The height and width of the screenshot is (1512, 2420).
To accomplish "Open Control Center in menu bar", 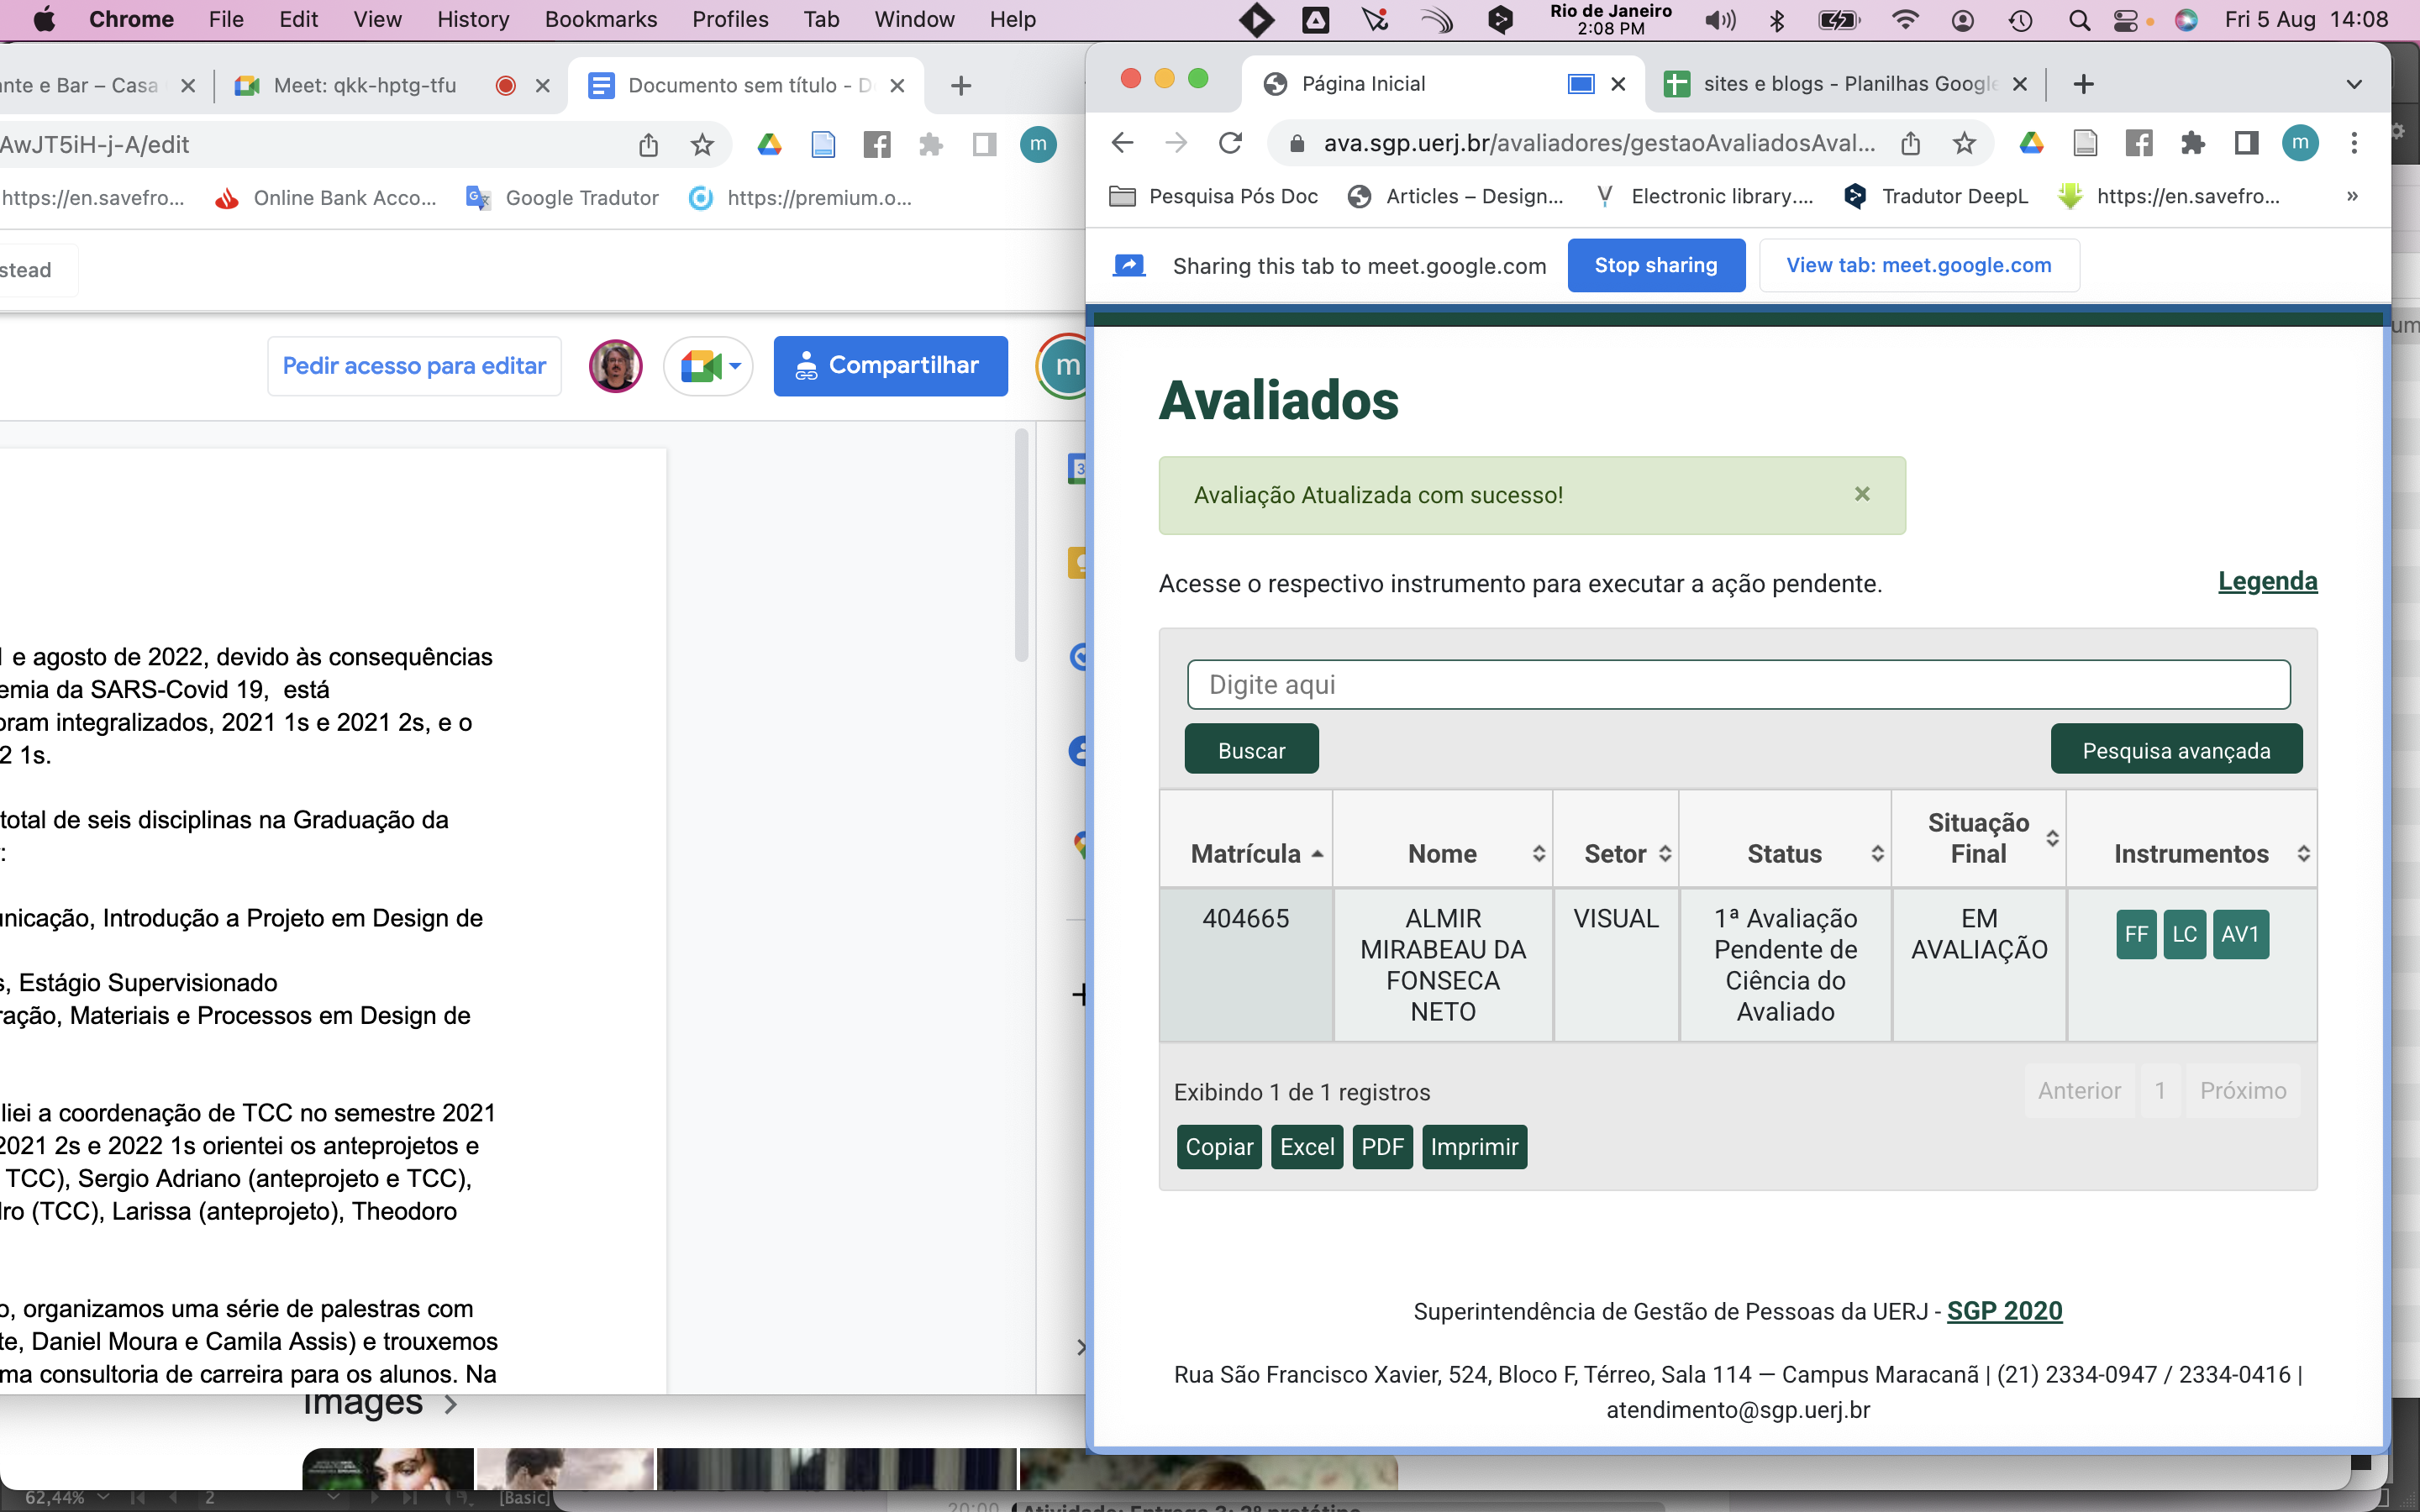I will click(2127, 19).
